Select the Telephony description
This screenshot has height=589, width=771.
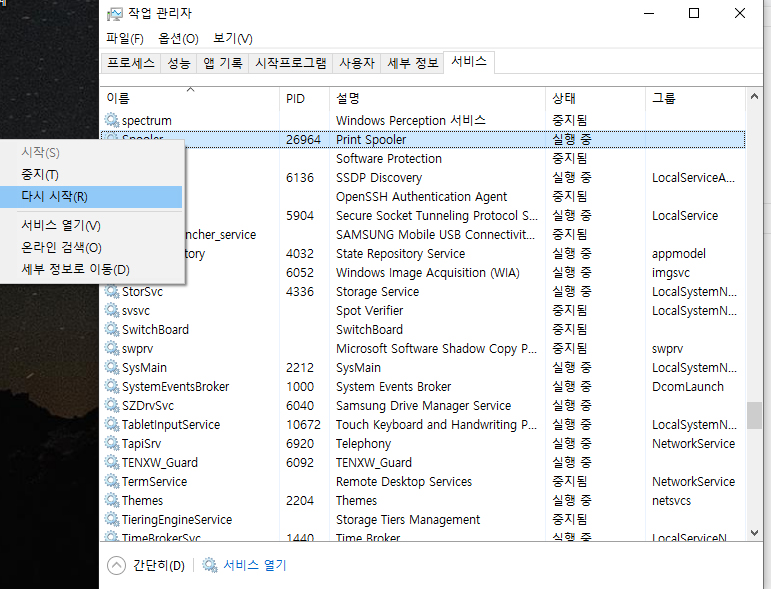click(x=363, y=443)
